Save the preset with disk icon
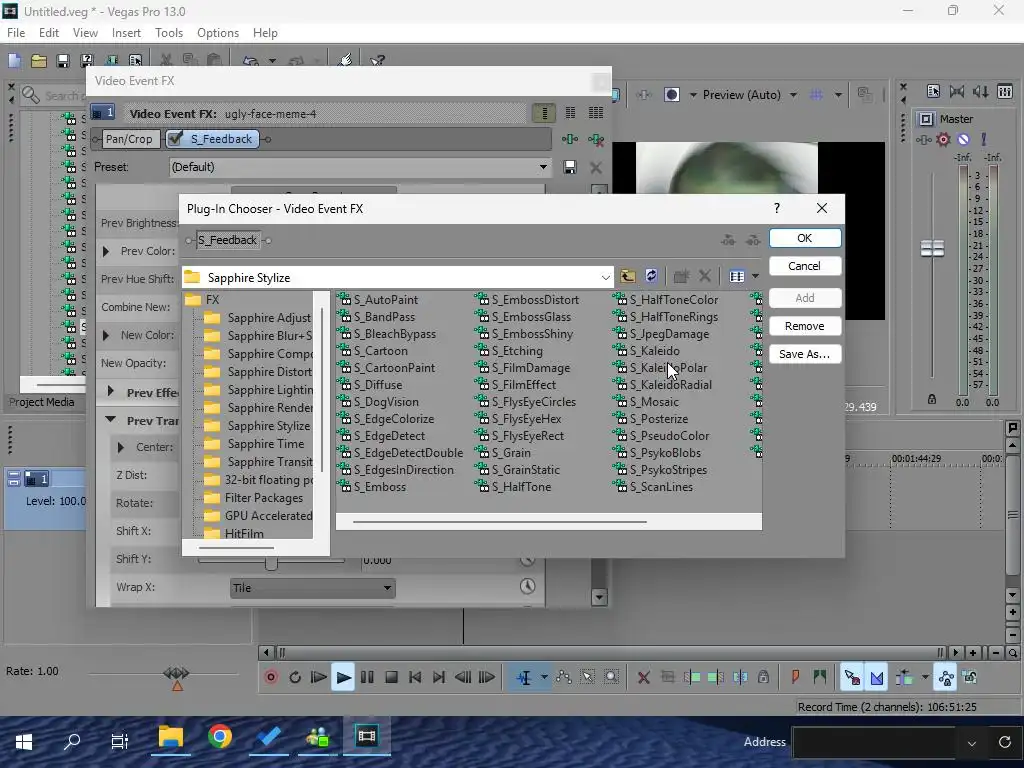This screenshot has height=768, width=1024. 569,167
